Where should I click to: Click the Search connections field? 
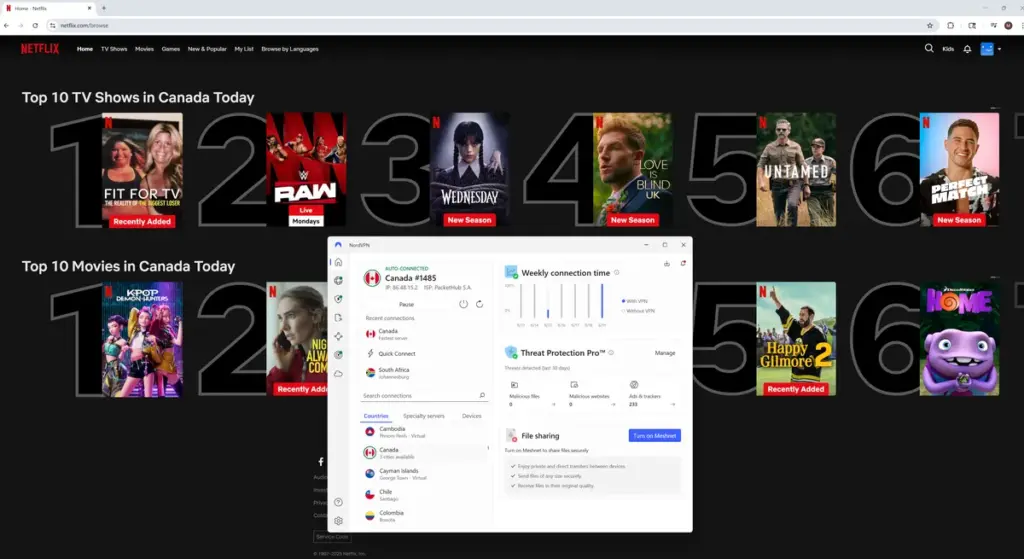tap(420, 396)
